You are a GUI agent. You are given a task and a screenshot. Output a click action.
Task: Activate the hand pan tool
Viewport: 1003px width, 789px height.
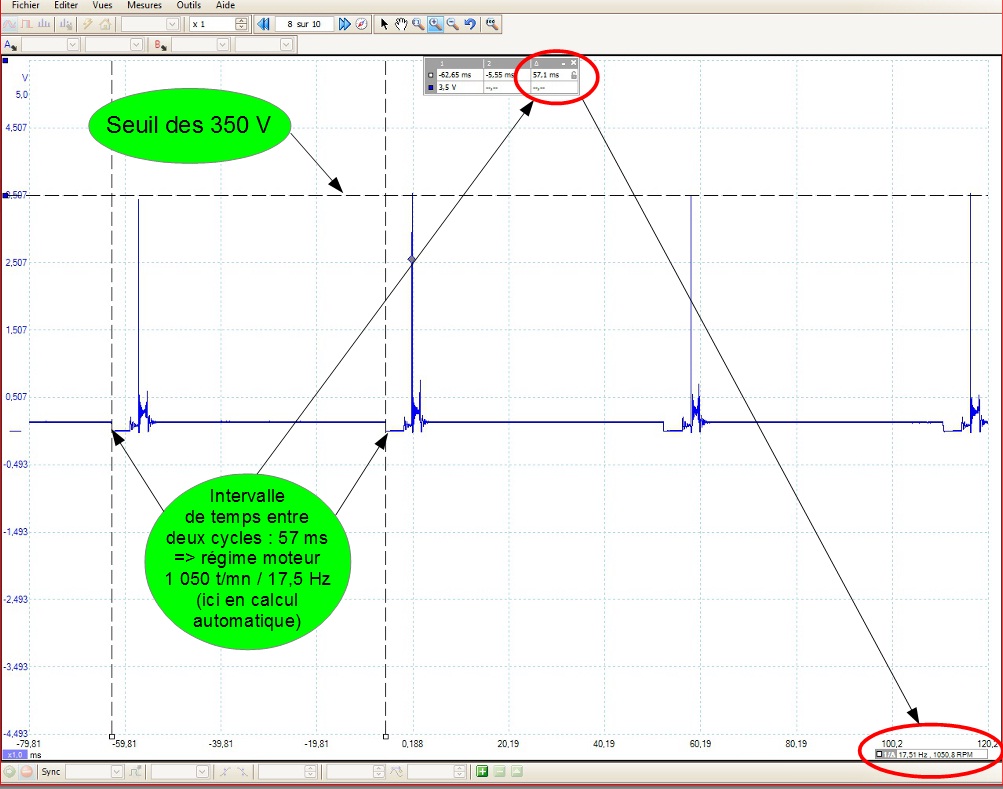pos(401,24)
